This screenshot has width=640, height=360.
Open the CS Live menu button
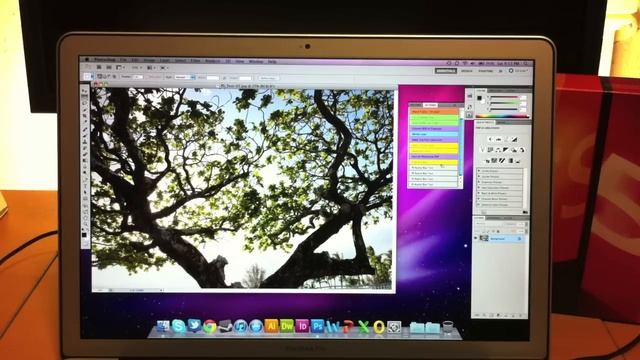pyautogui.click(x=518, y=71)
